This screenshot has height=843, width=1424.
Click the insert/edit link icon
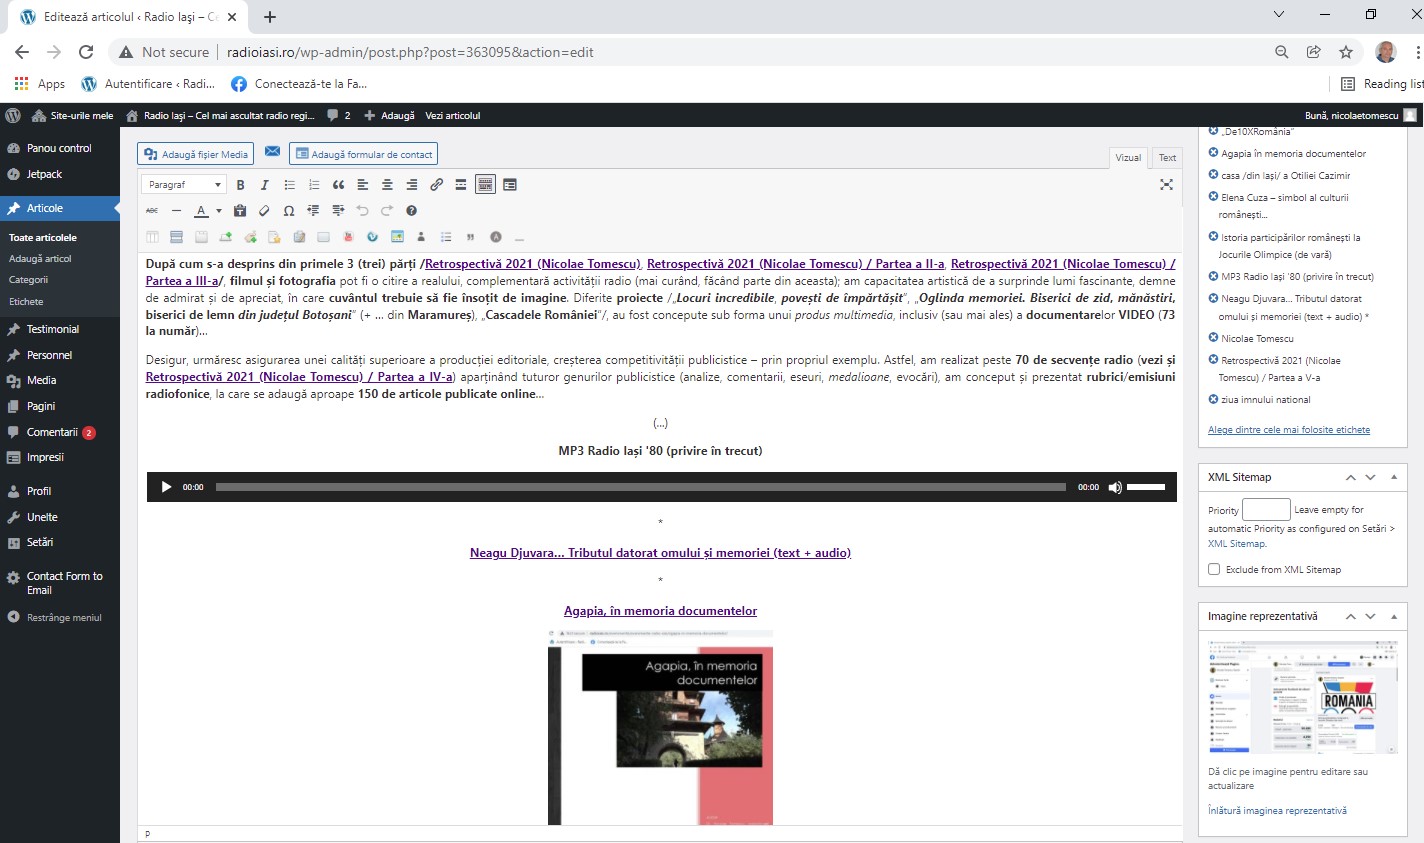[436, 185]
